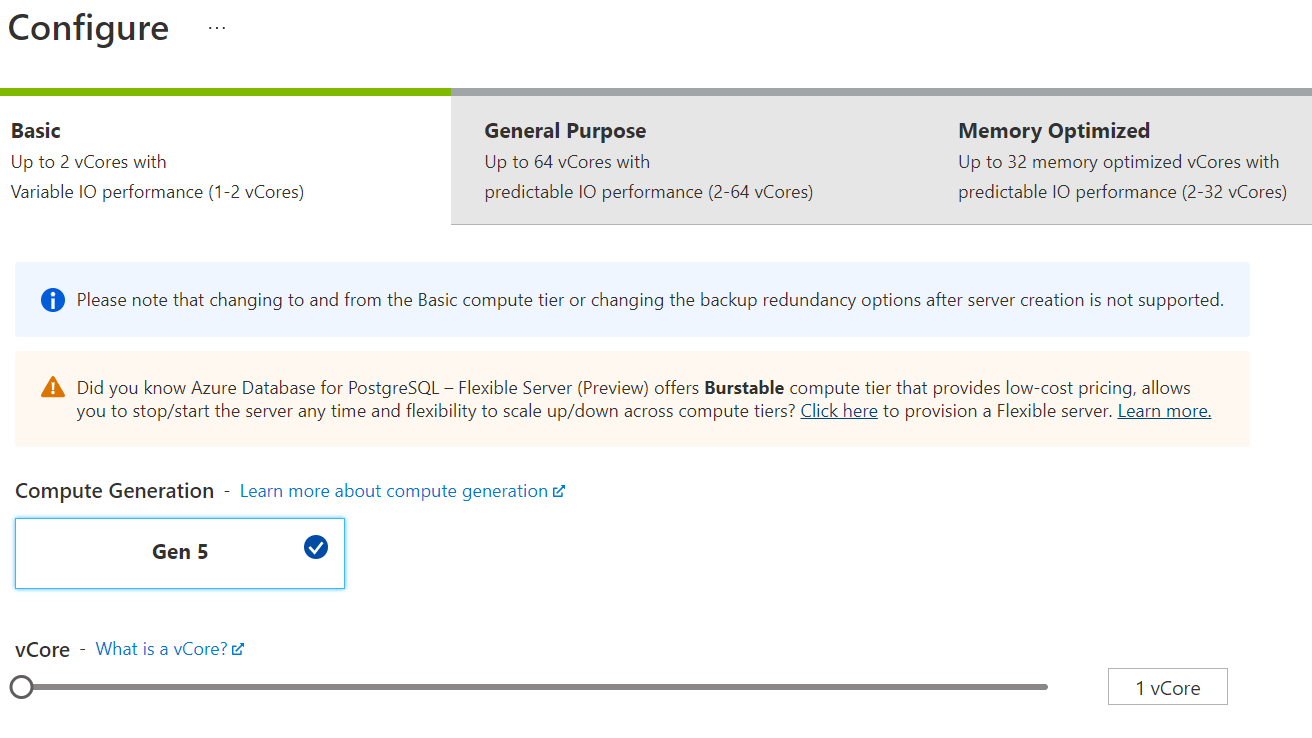Click the vCore slider handle

tap(21, 687)
